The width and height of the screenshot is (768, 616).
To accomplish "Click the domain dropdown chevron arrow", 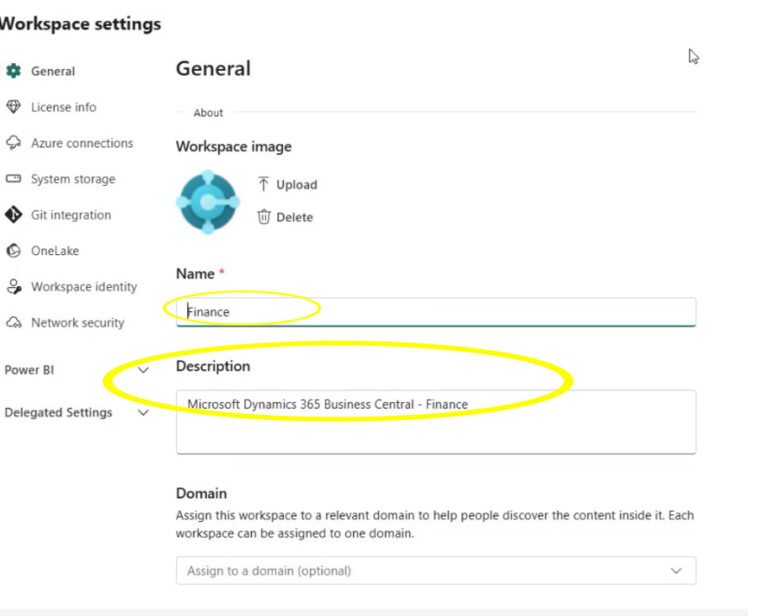I will (676, 571).
